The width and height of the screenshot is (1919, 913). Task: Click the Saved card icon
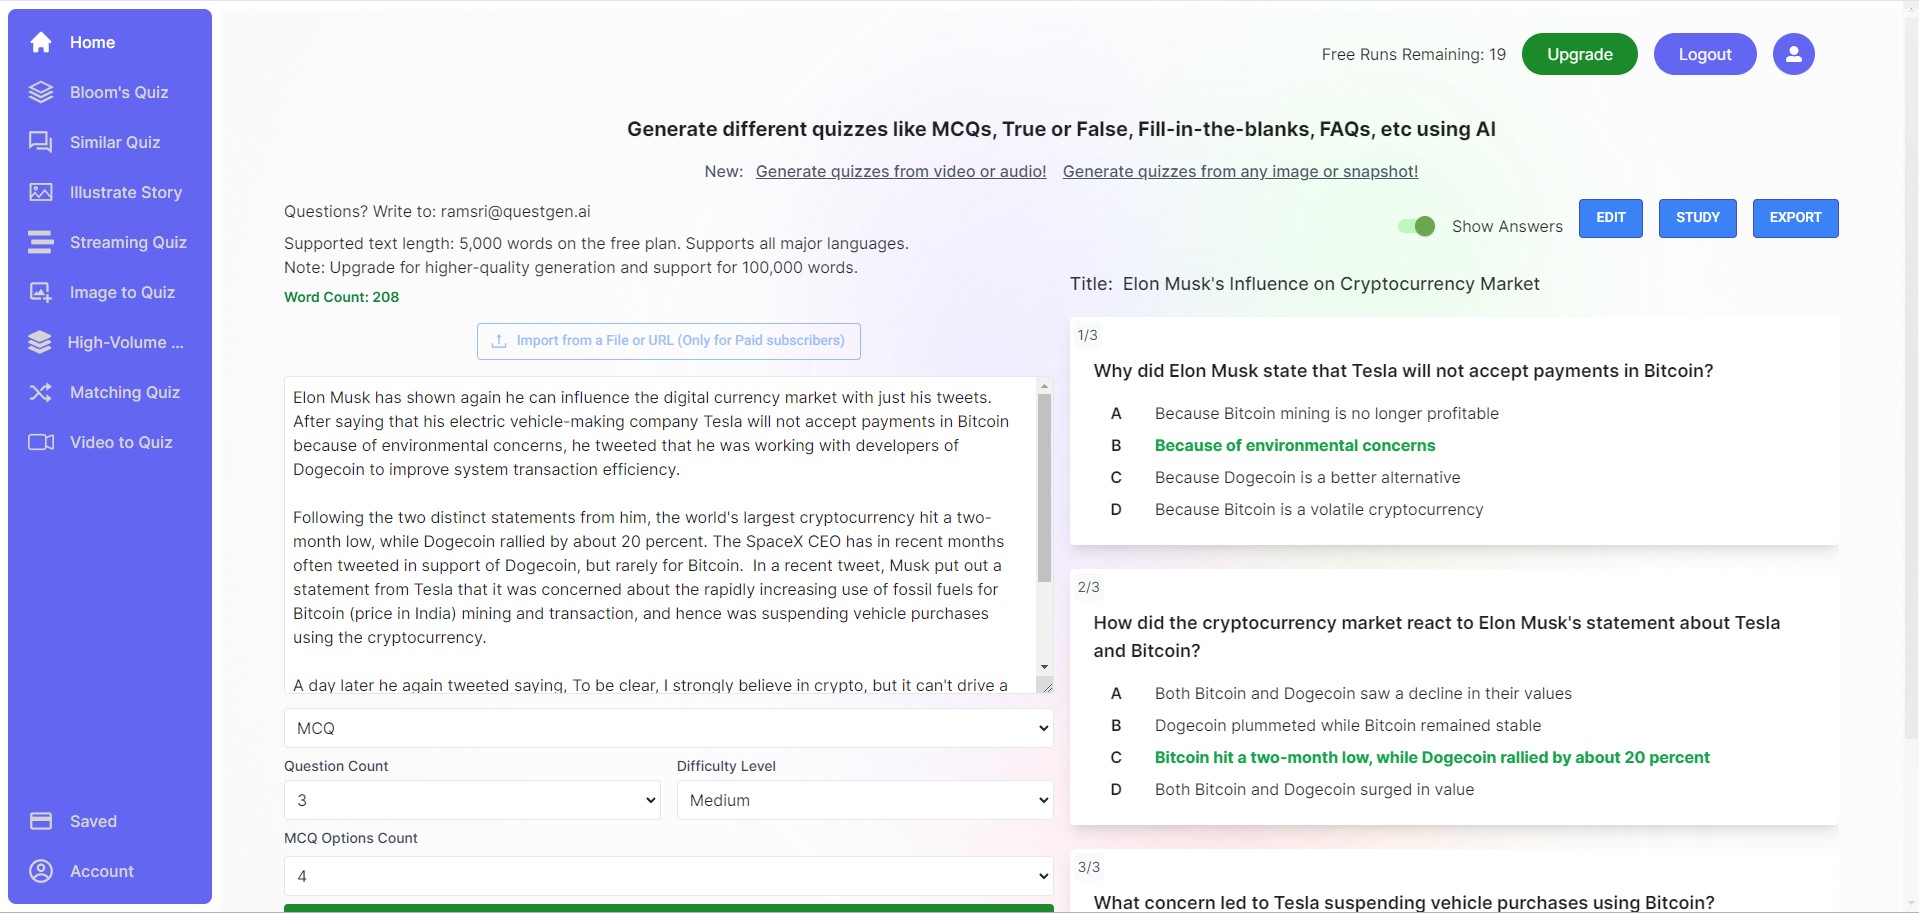41,821
